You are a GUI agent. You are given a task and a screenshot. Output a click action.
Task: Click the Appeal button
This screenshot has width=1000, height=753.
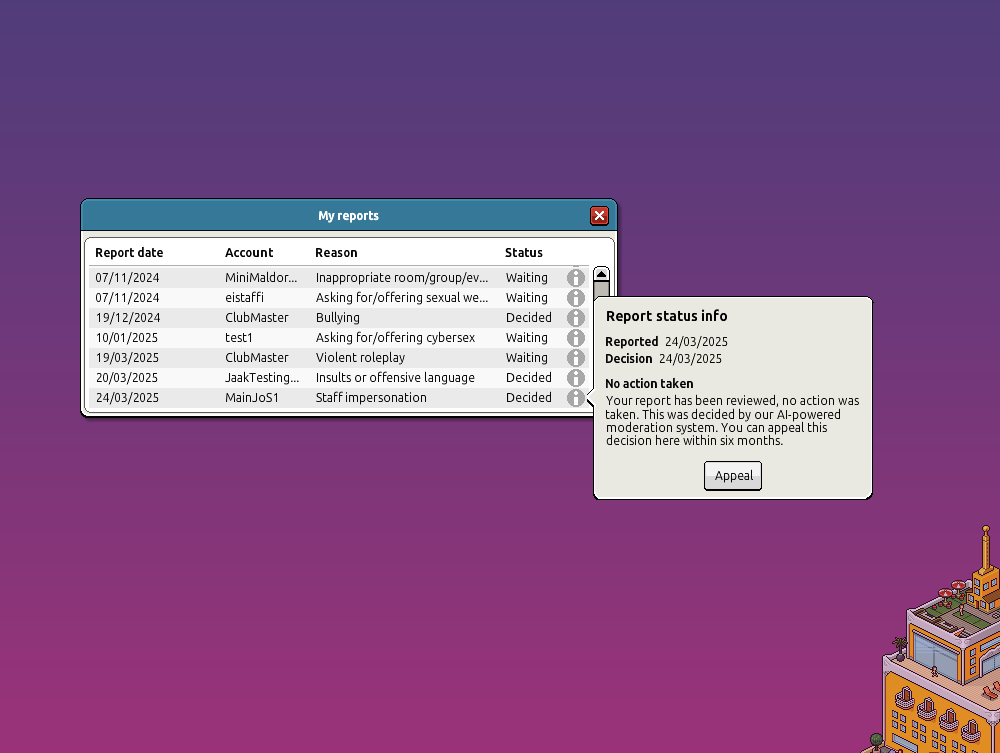[x=733, y=476]
